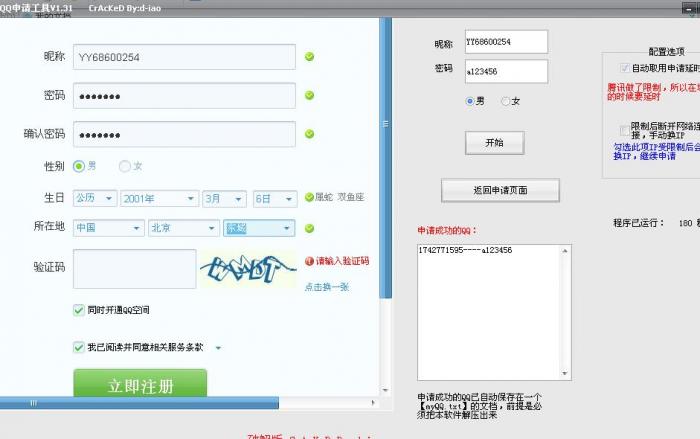Click the 请输入验证码 error message
Viewport: 700px width, 439px height.
tap(342, 261)
